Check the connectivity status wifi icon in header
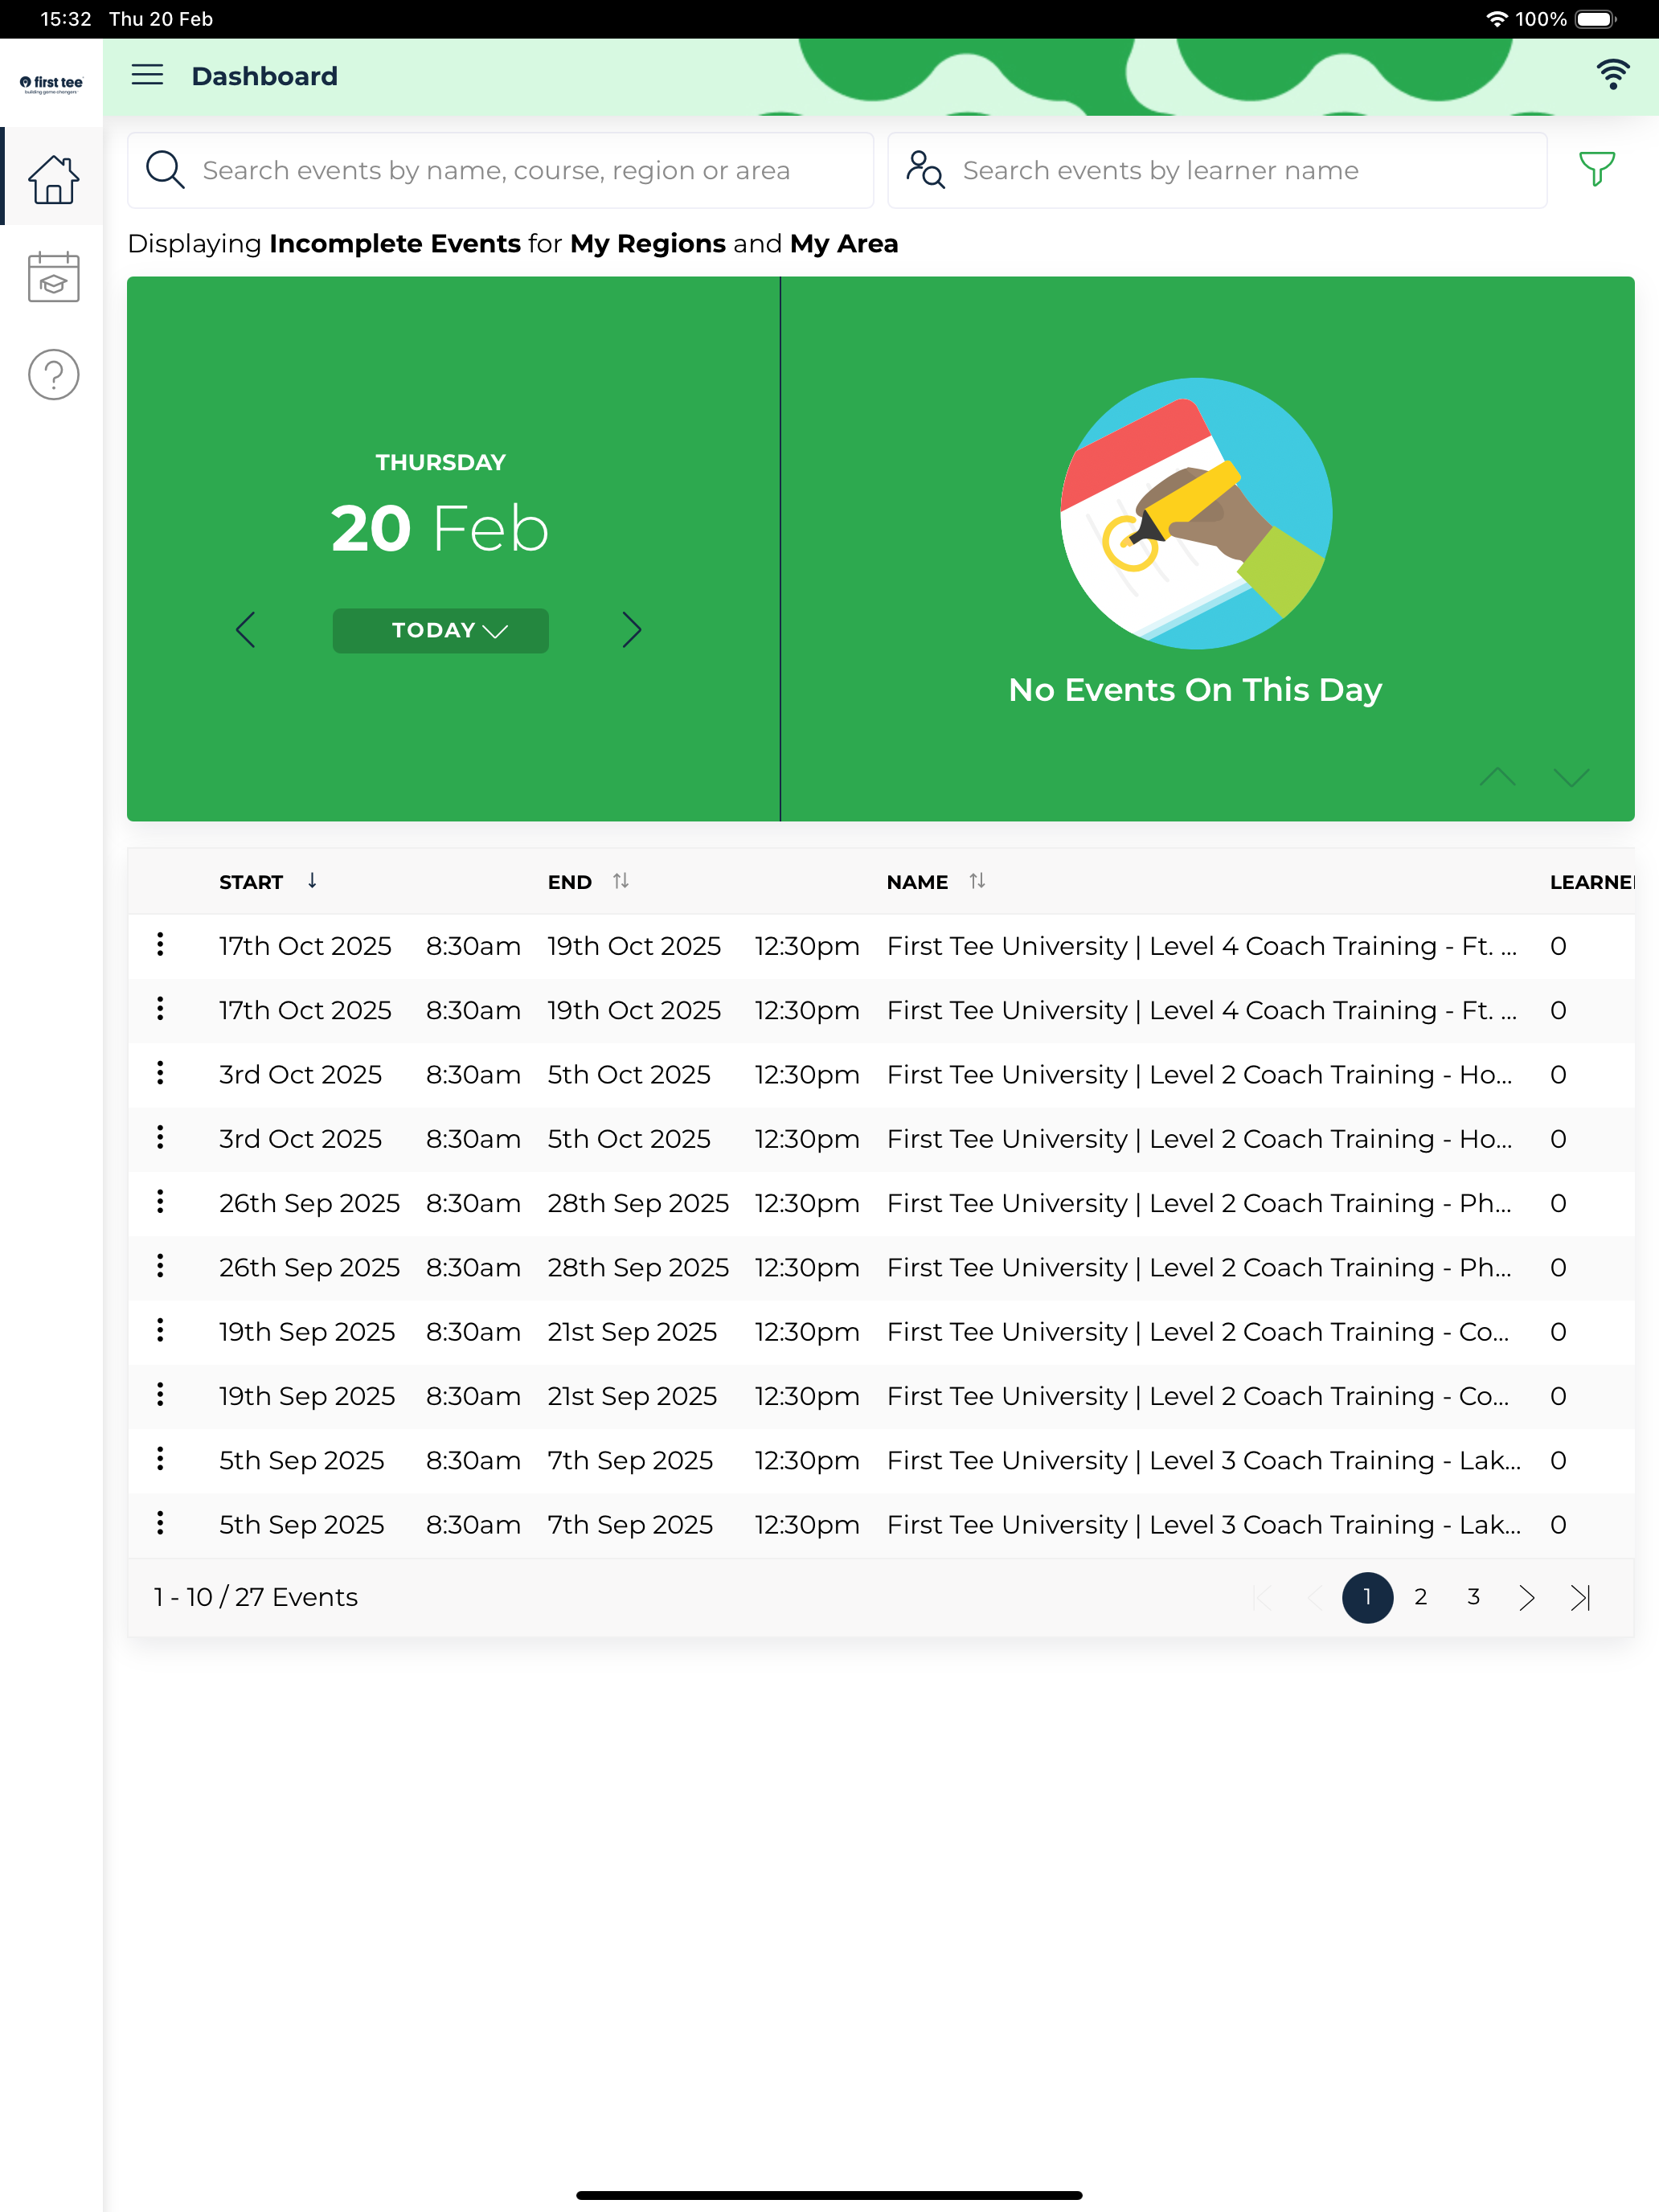This screenshot has height=2212, width=1659. (1612, 75)
